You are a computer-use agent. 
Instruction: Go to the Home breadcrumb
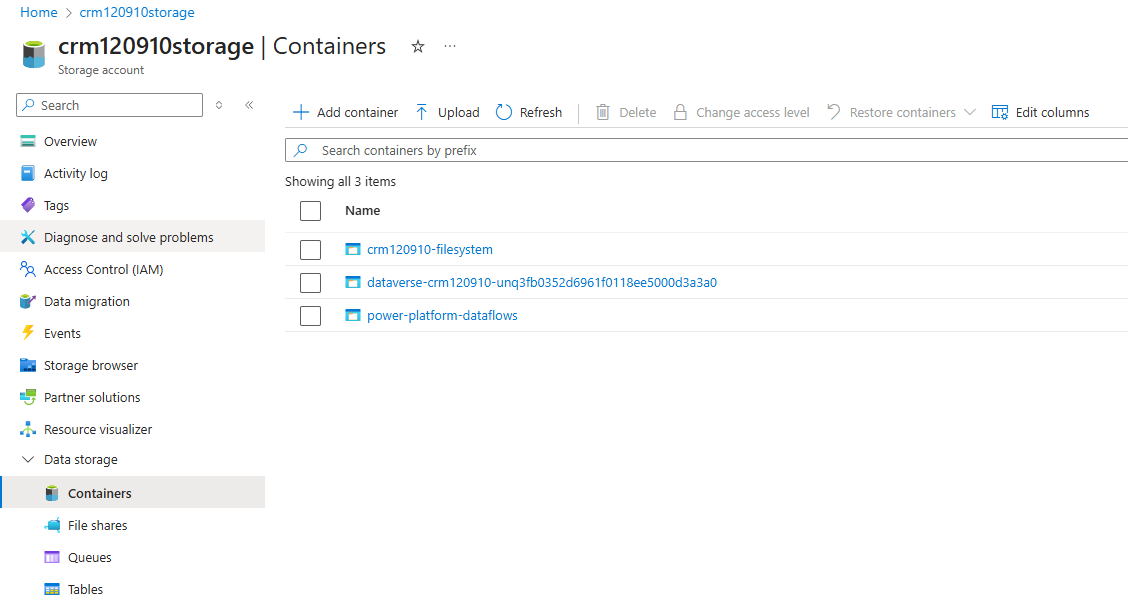pyautogui.click(x=39, y=12)
